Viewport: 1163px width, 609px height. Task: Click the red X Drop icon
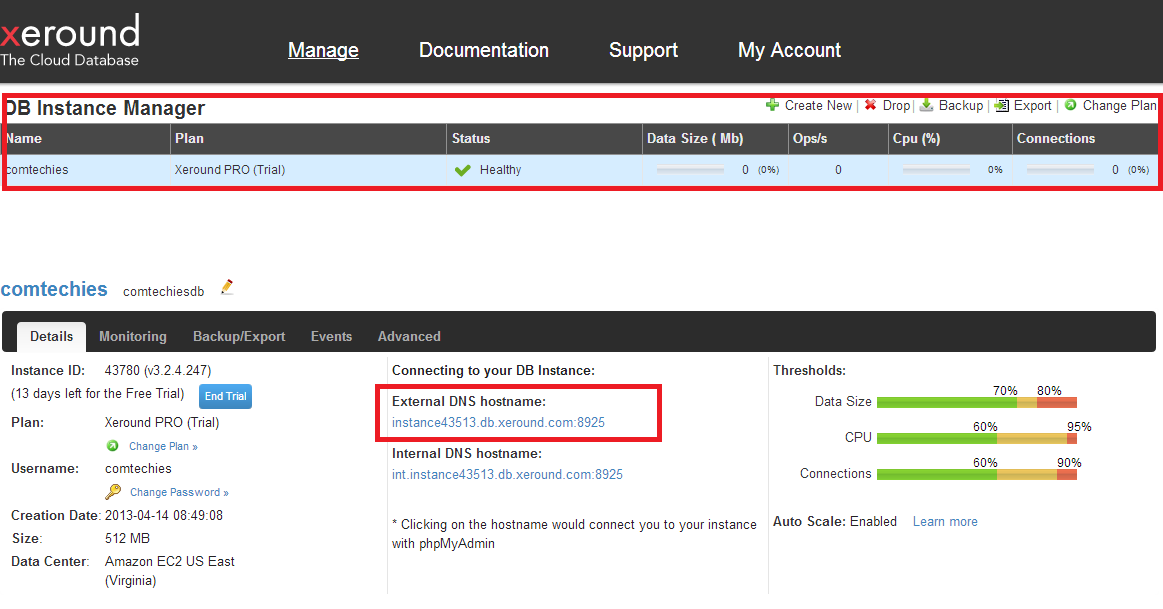tap(871, 105)
